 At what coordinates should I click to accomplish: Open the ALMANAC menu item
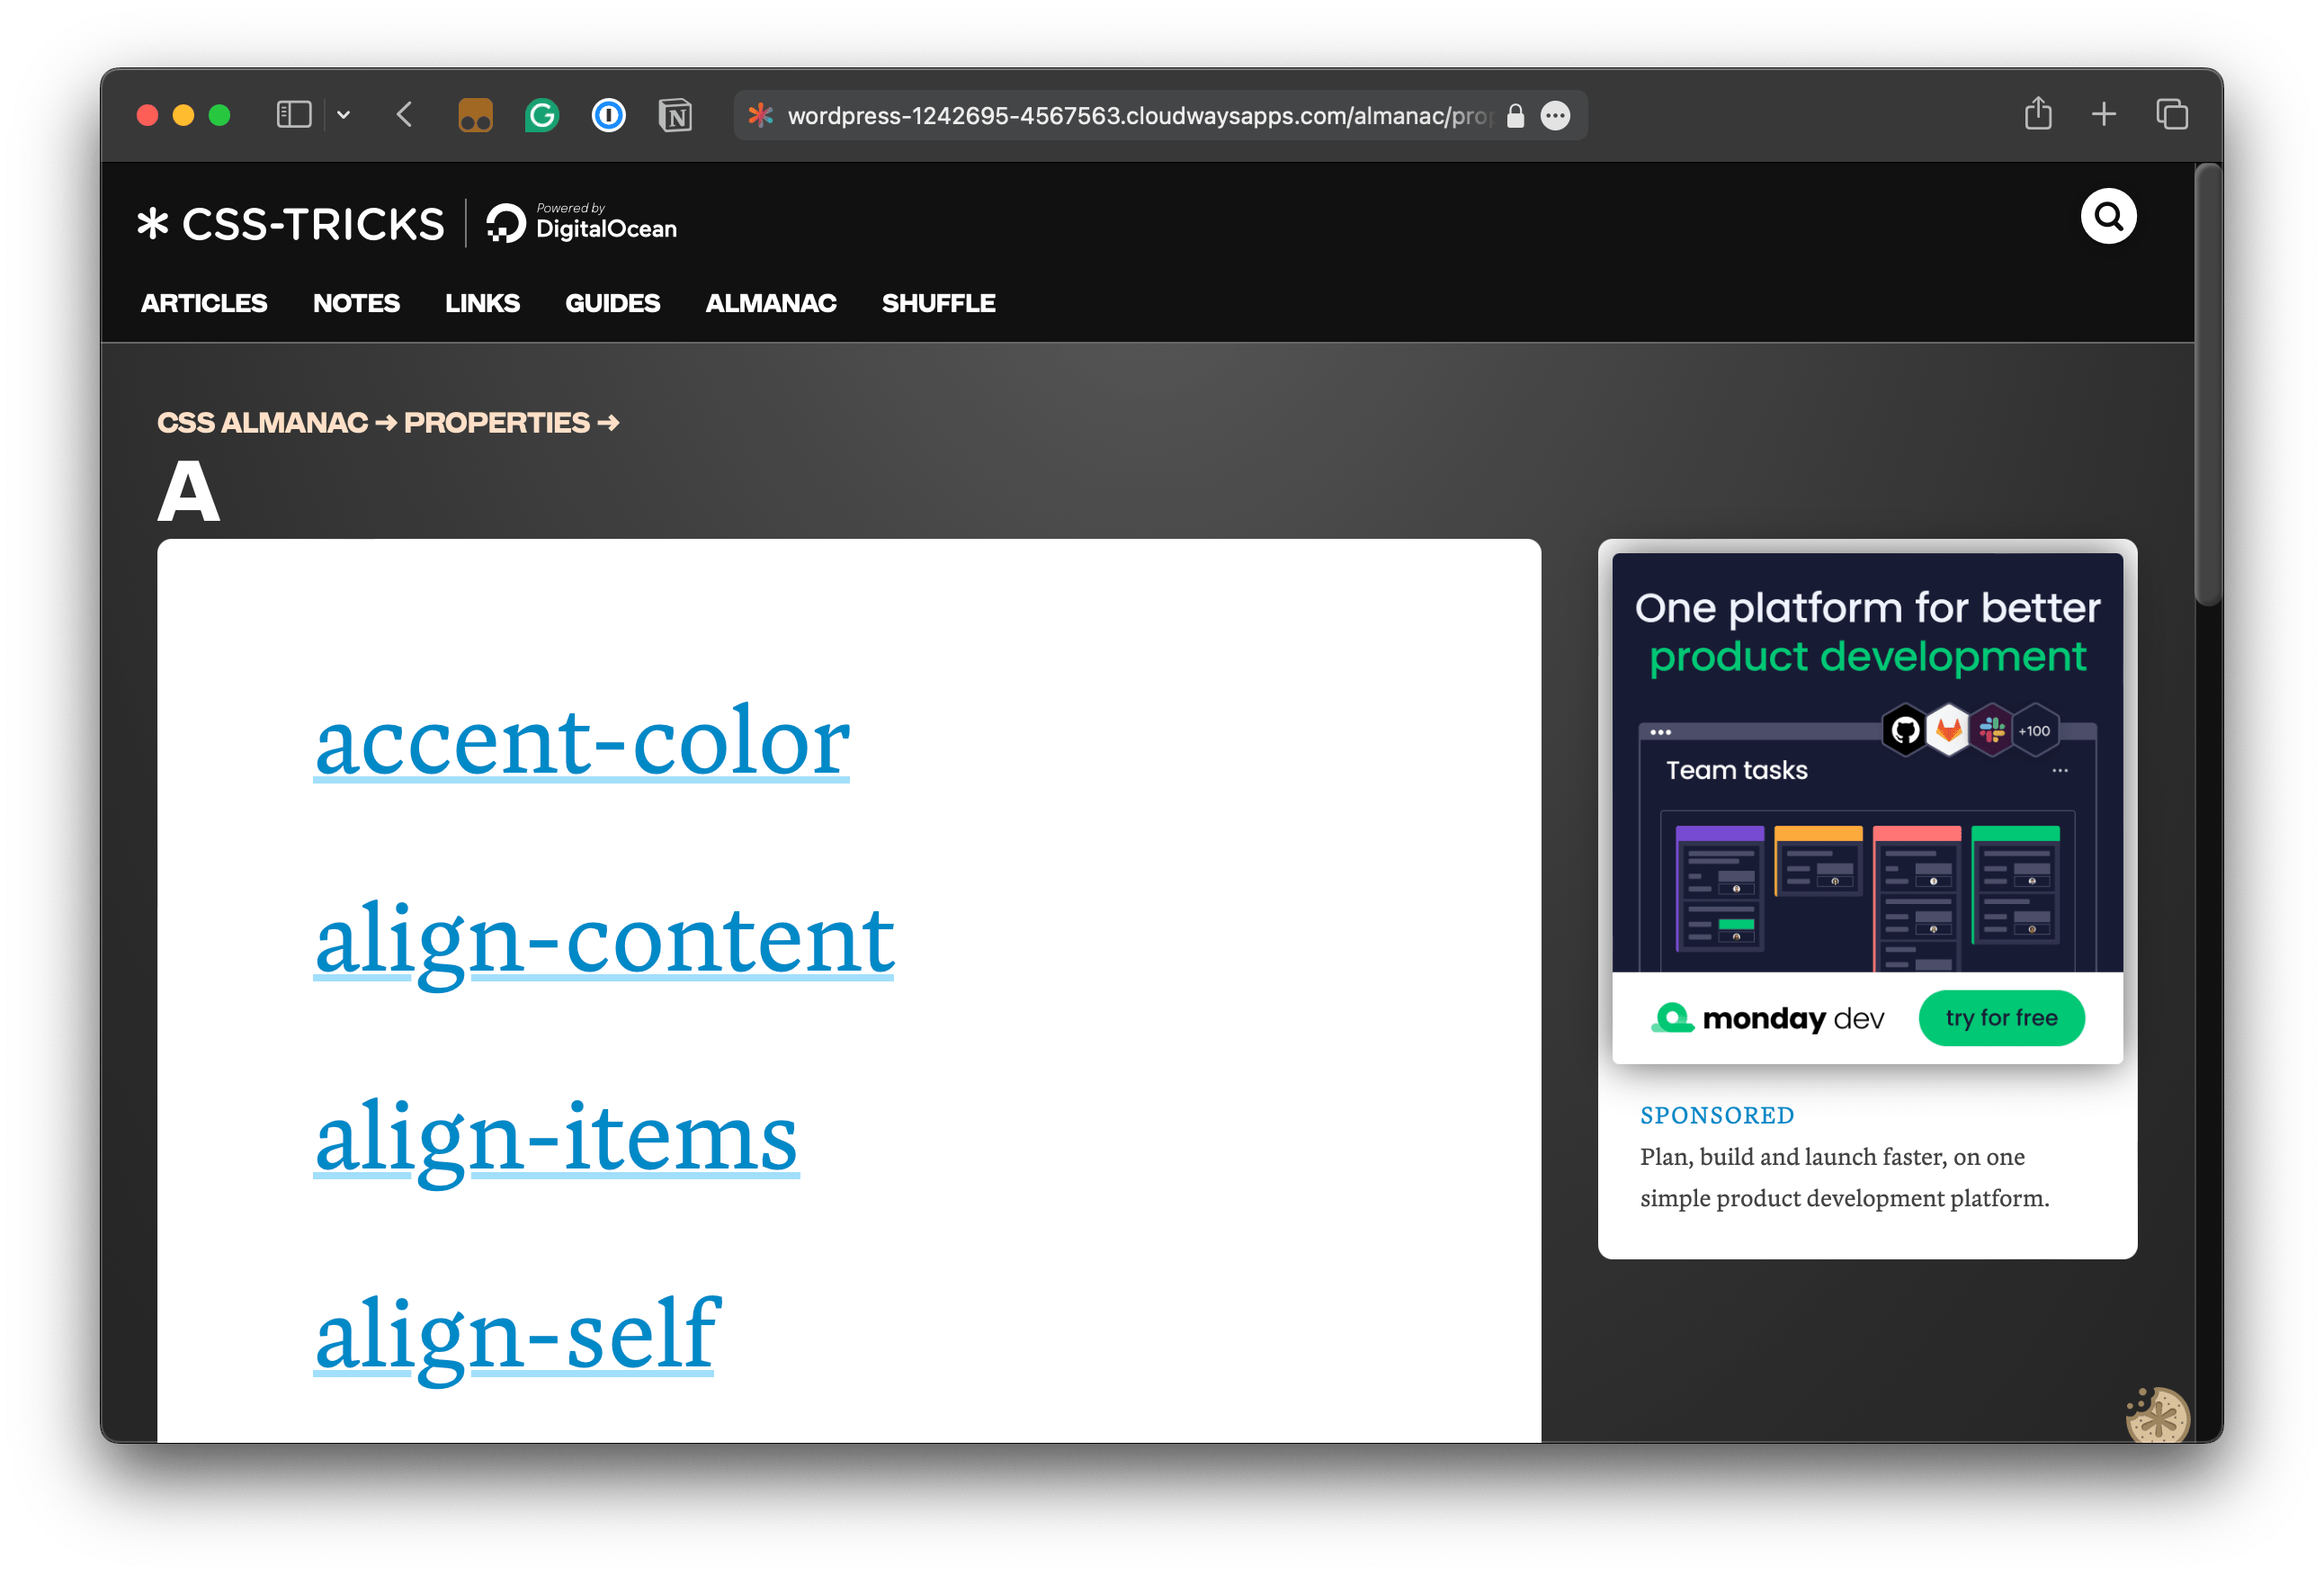771,303
